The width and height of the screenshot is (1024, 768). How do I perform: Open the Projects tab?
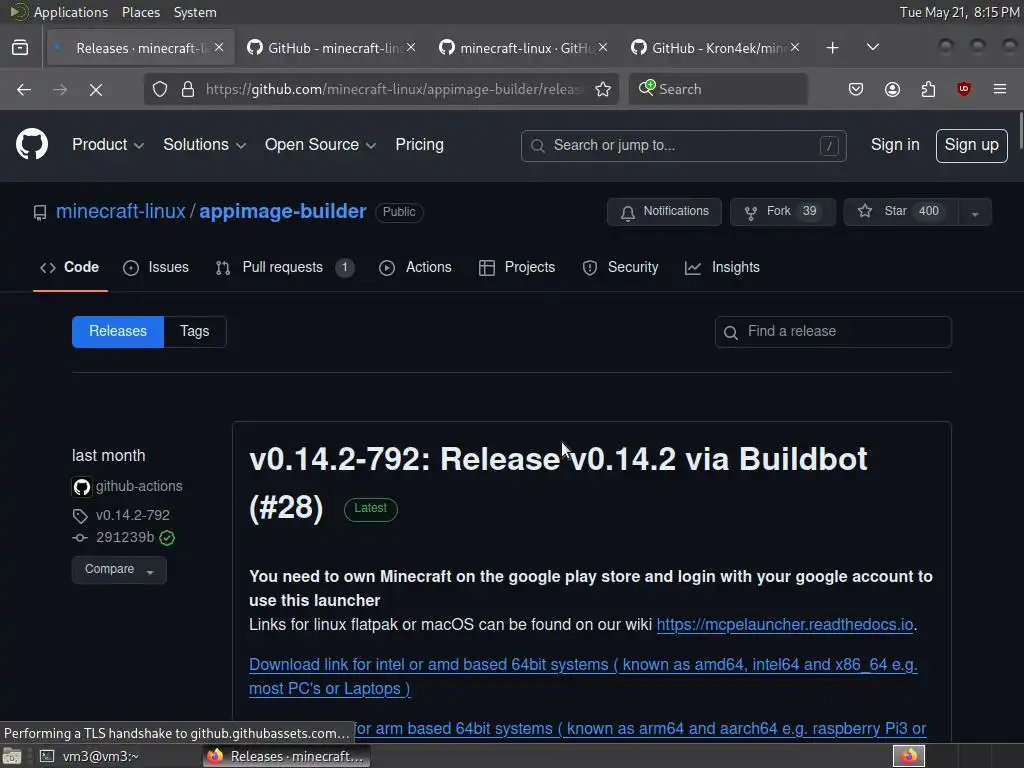coord(517,267)
